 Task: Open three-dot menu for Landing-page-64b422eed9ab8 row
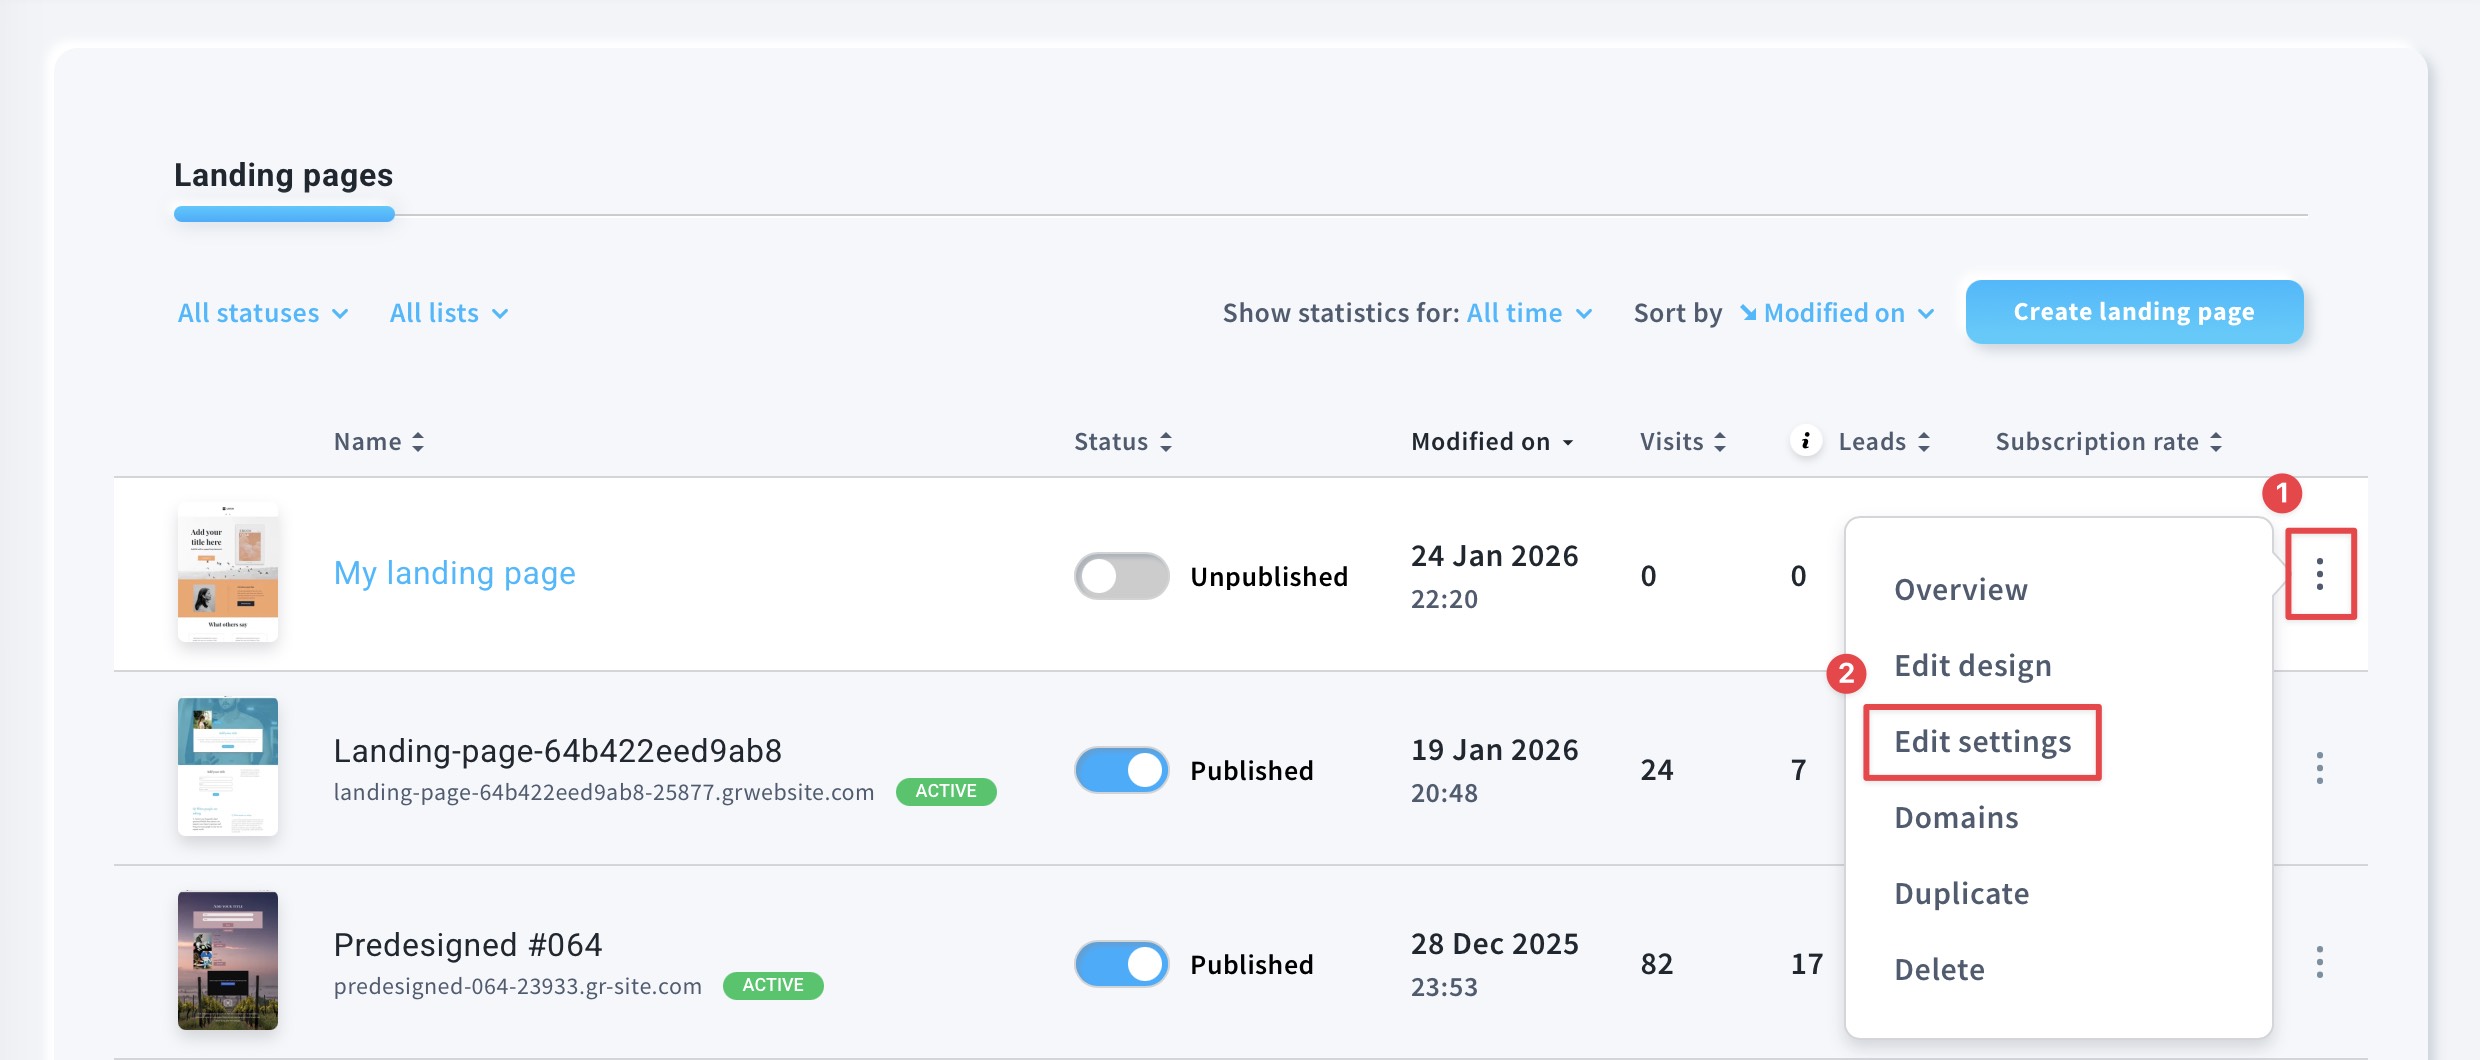coord(2319,768)
